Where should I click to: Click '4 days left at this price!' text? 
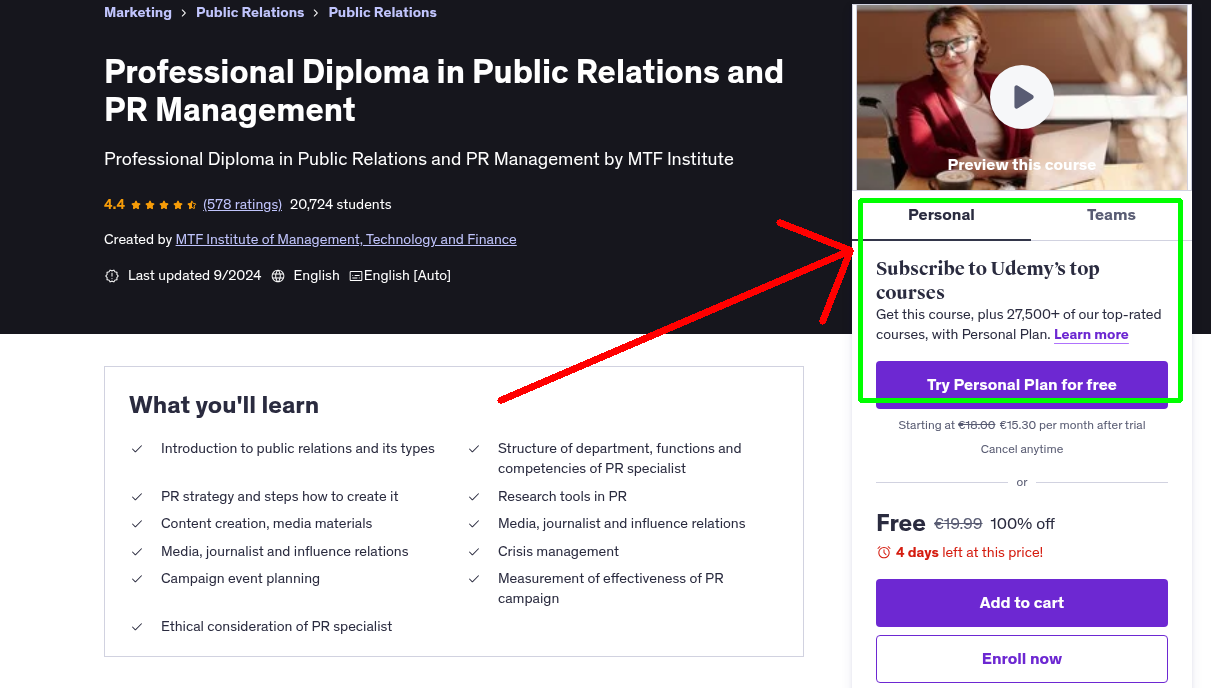coord(969,552)
